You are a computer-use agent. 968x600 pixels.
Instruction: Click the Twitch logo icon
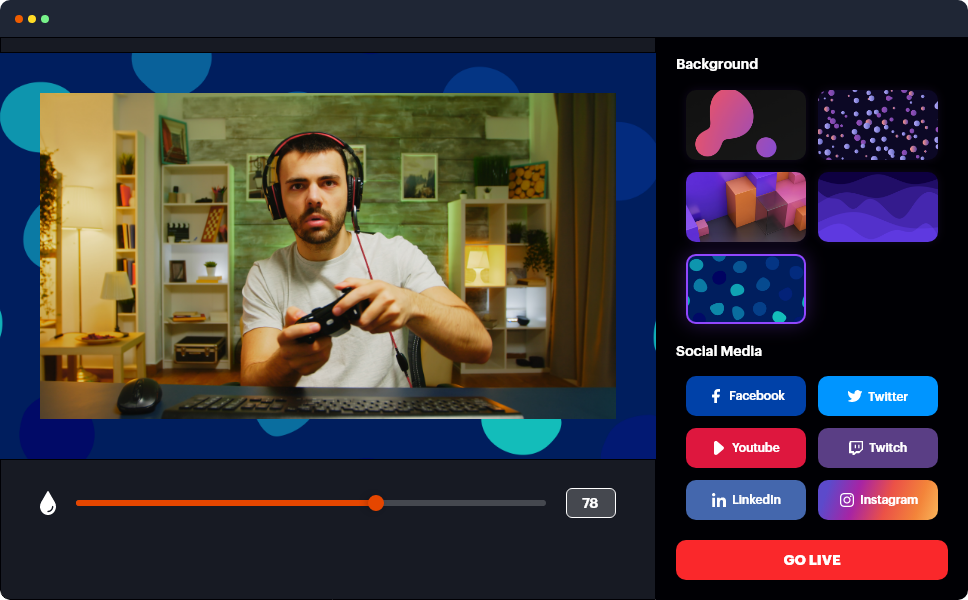pyautogui.click(x=855, y=448)
